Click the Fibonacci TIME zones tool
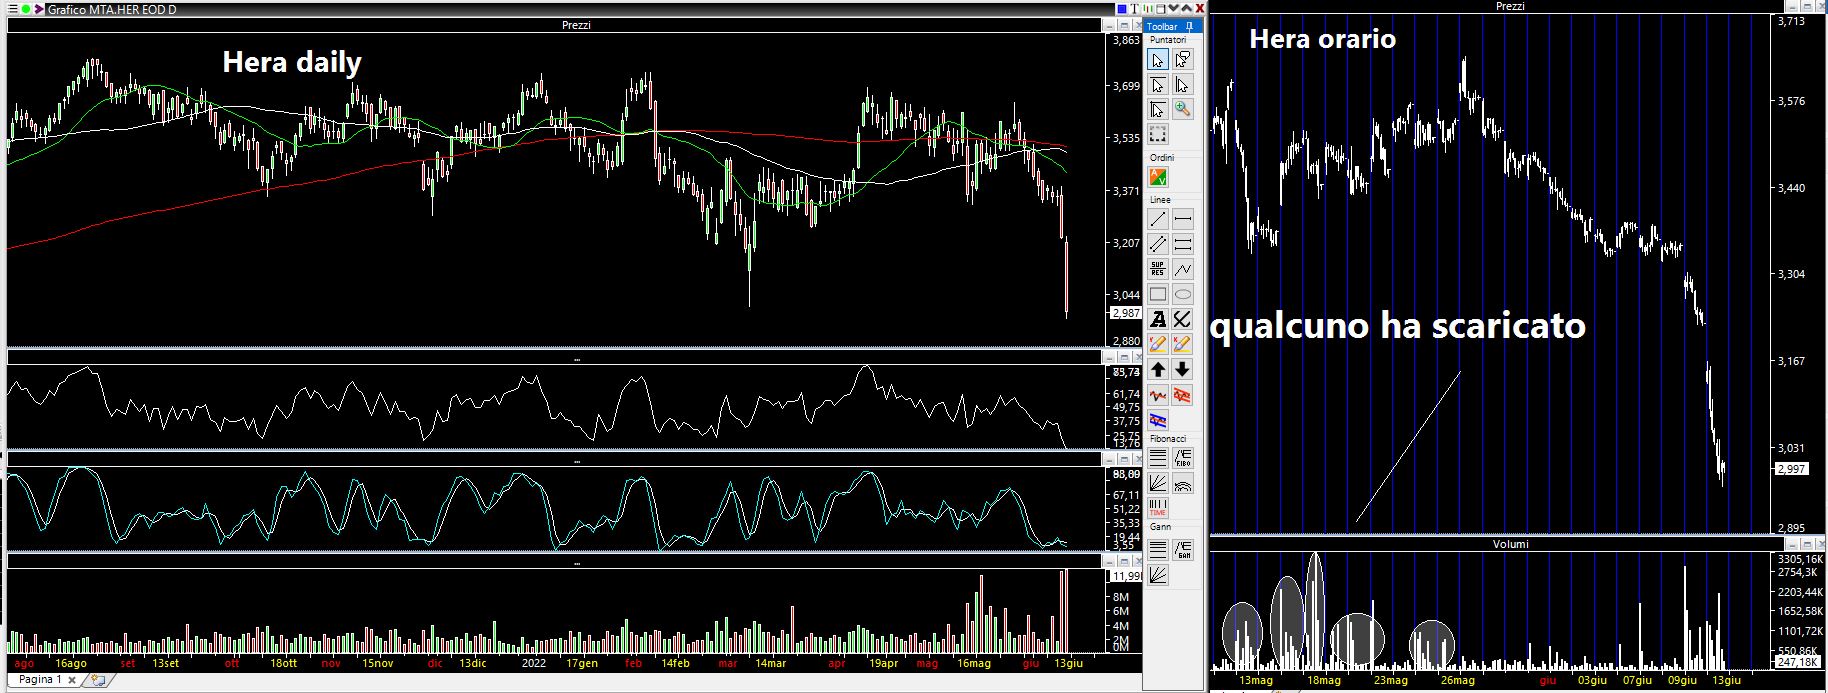Viewport: 1828px width, 693px height. pos(1157,507)
